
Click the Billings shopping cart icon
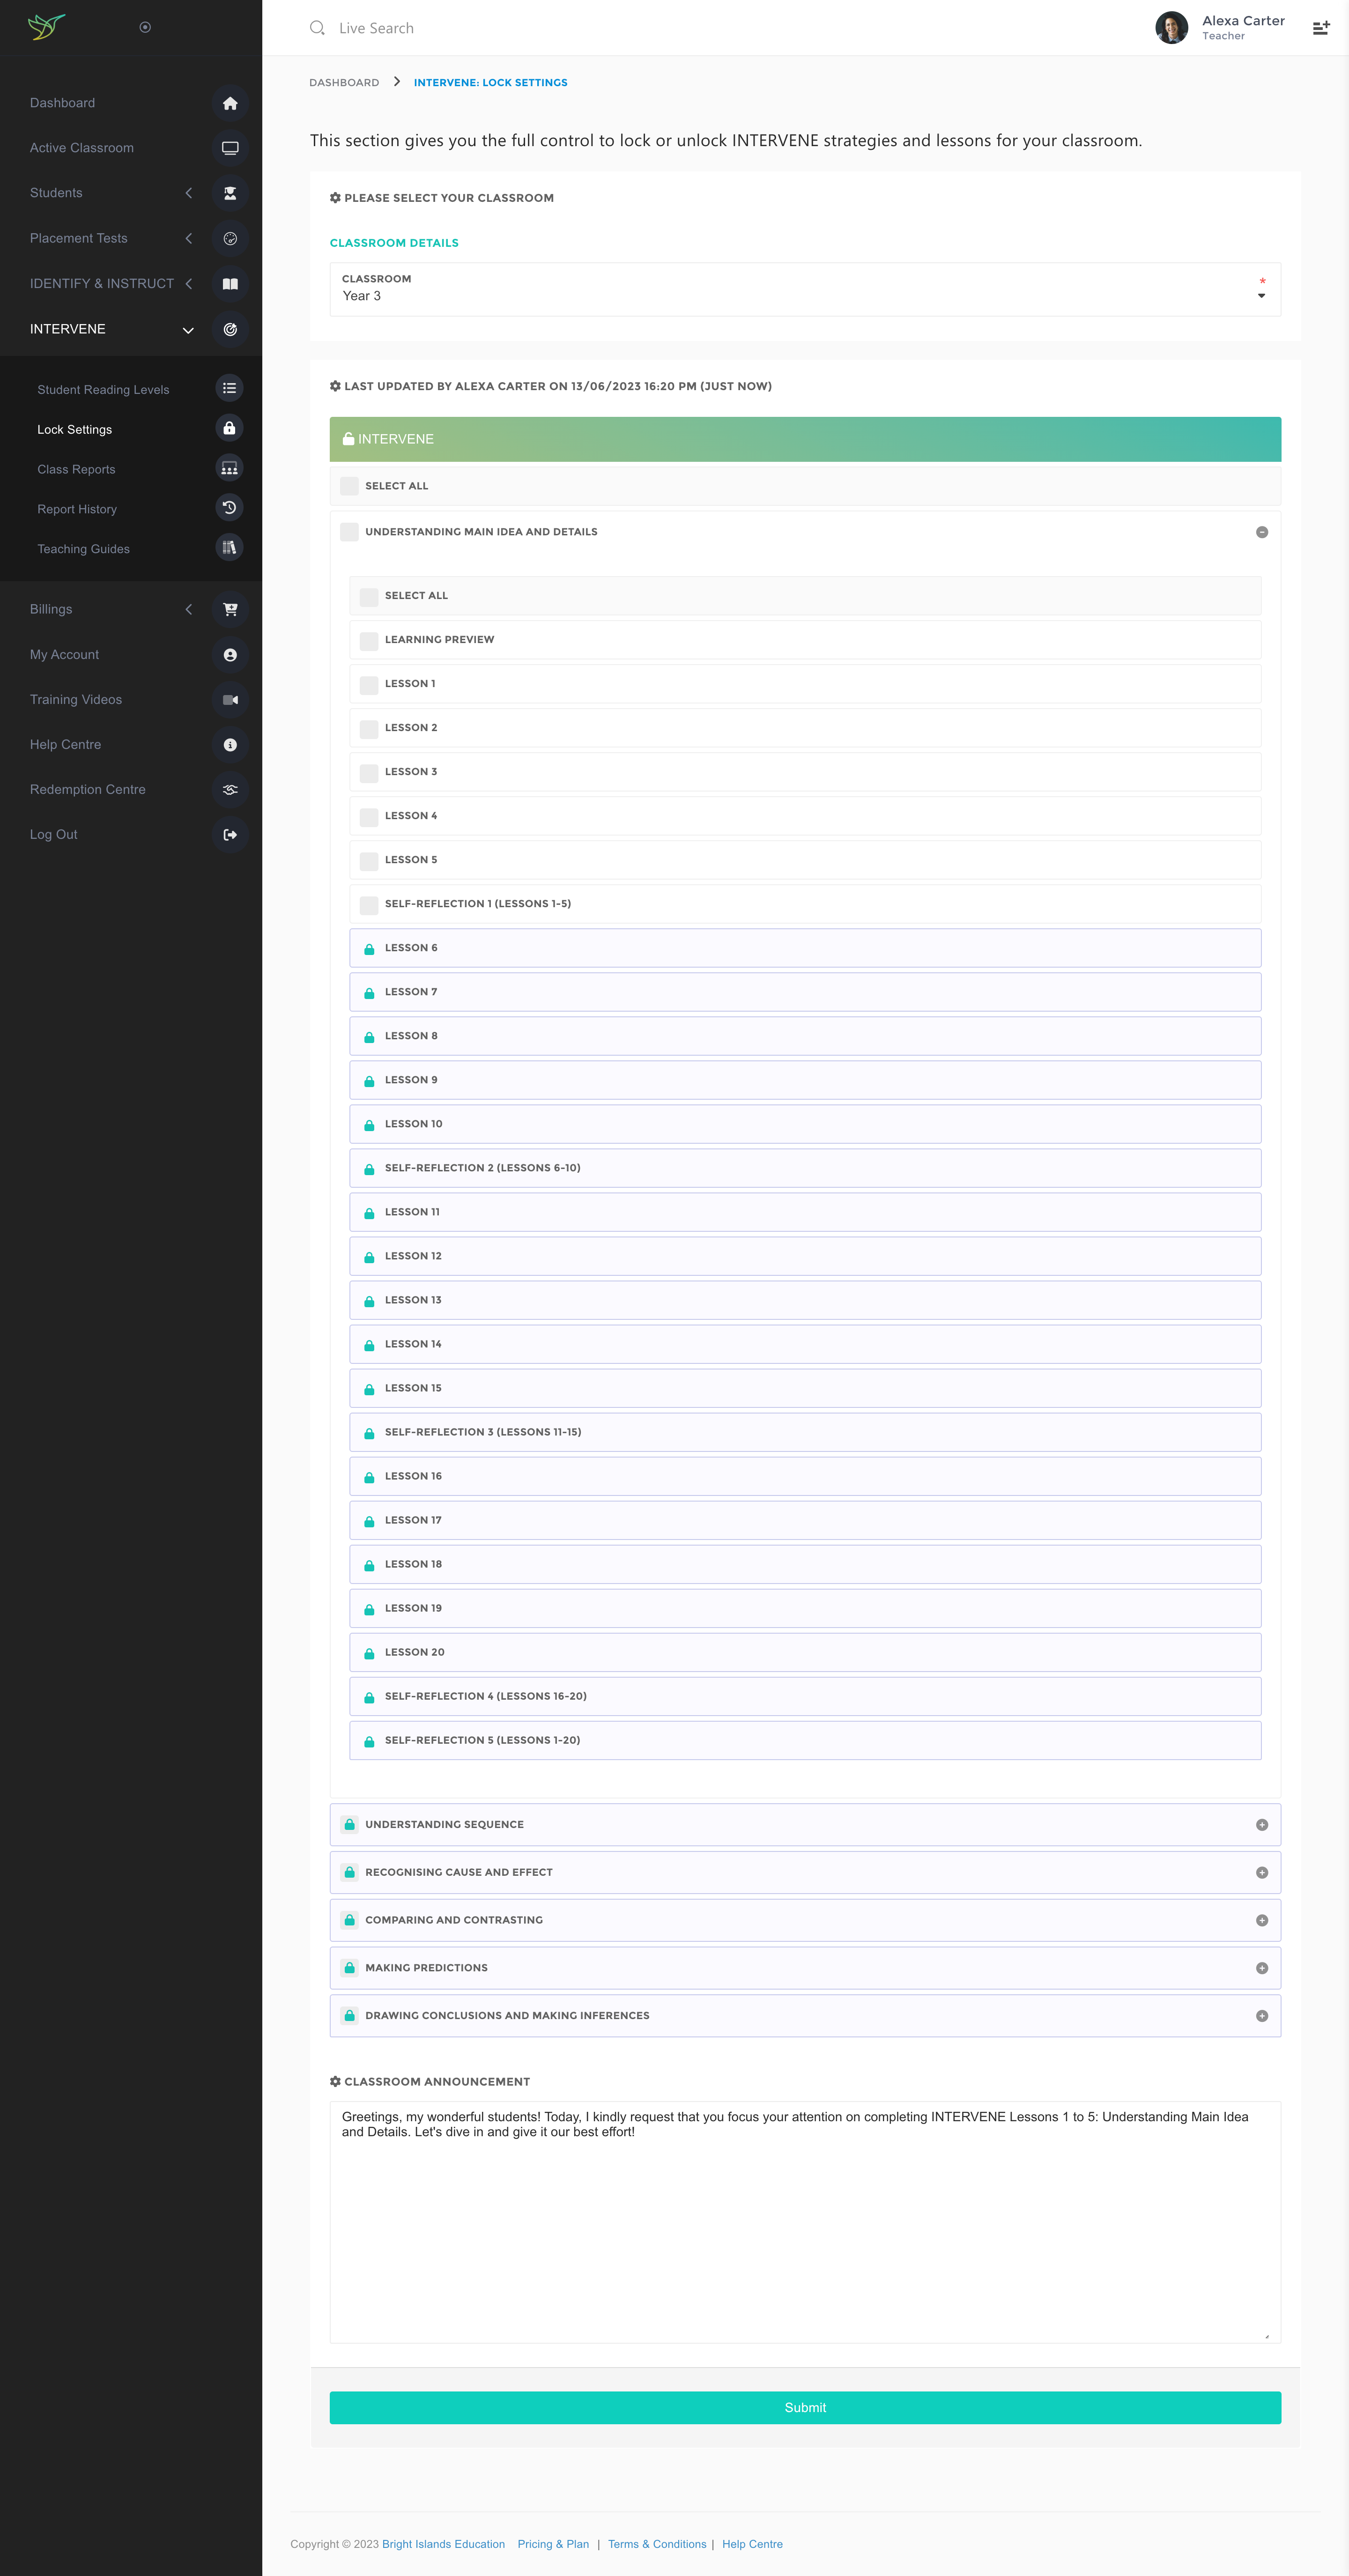coord(230,609)
